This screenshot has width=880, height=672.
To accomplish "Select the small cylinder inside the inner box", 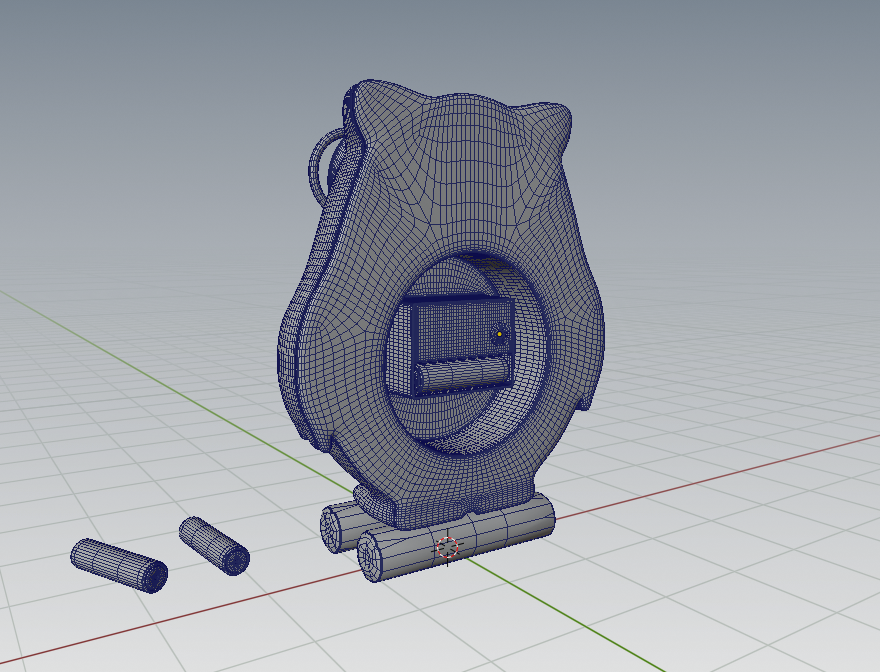I will [462, 376].
